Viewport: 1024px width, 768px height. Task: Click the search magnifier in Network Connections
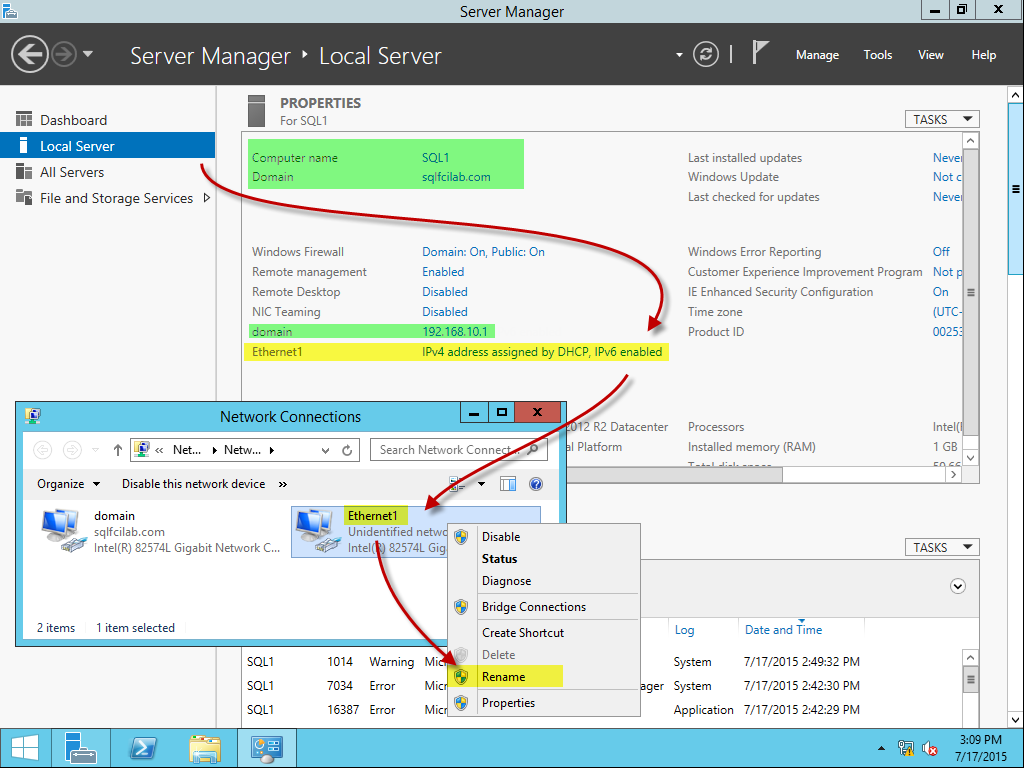click(x=533, y=449)
